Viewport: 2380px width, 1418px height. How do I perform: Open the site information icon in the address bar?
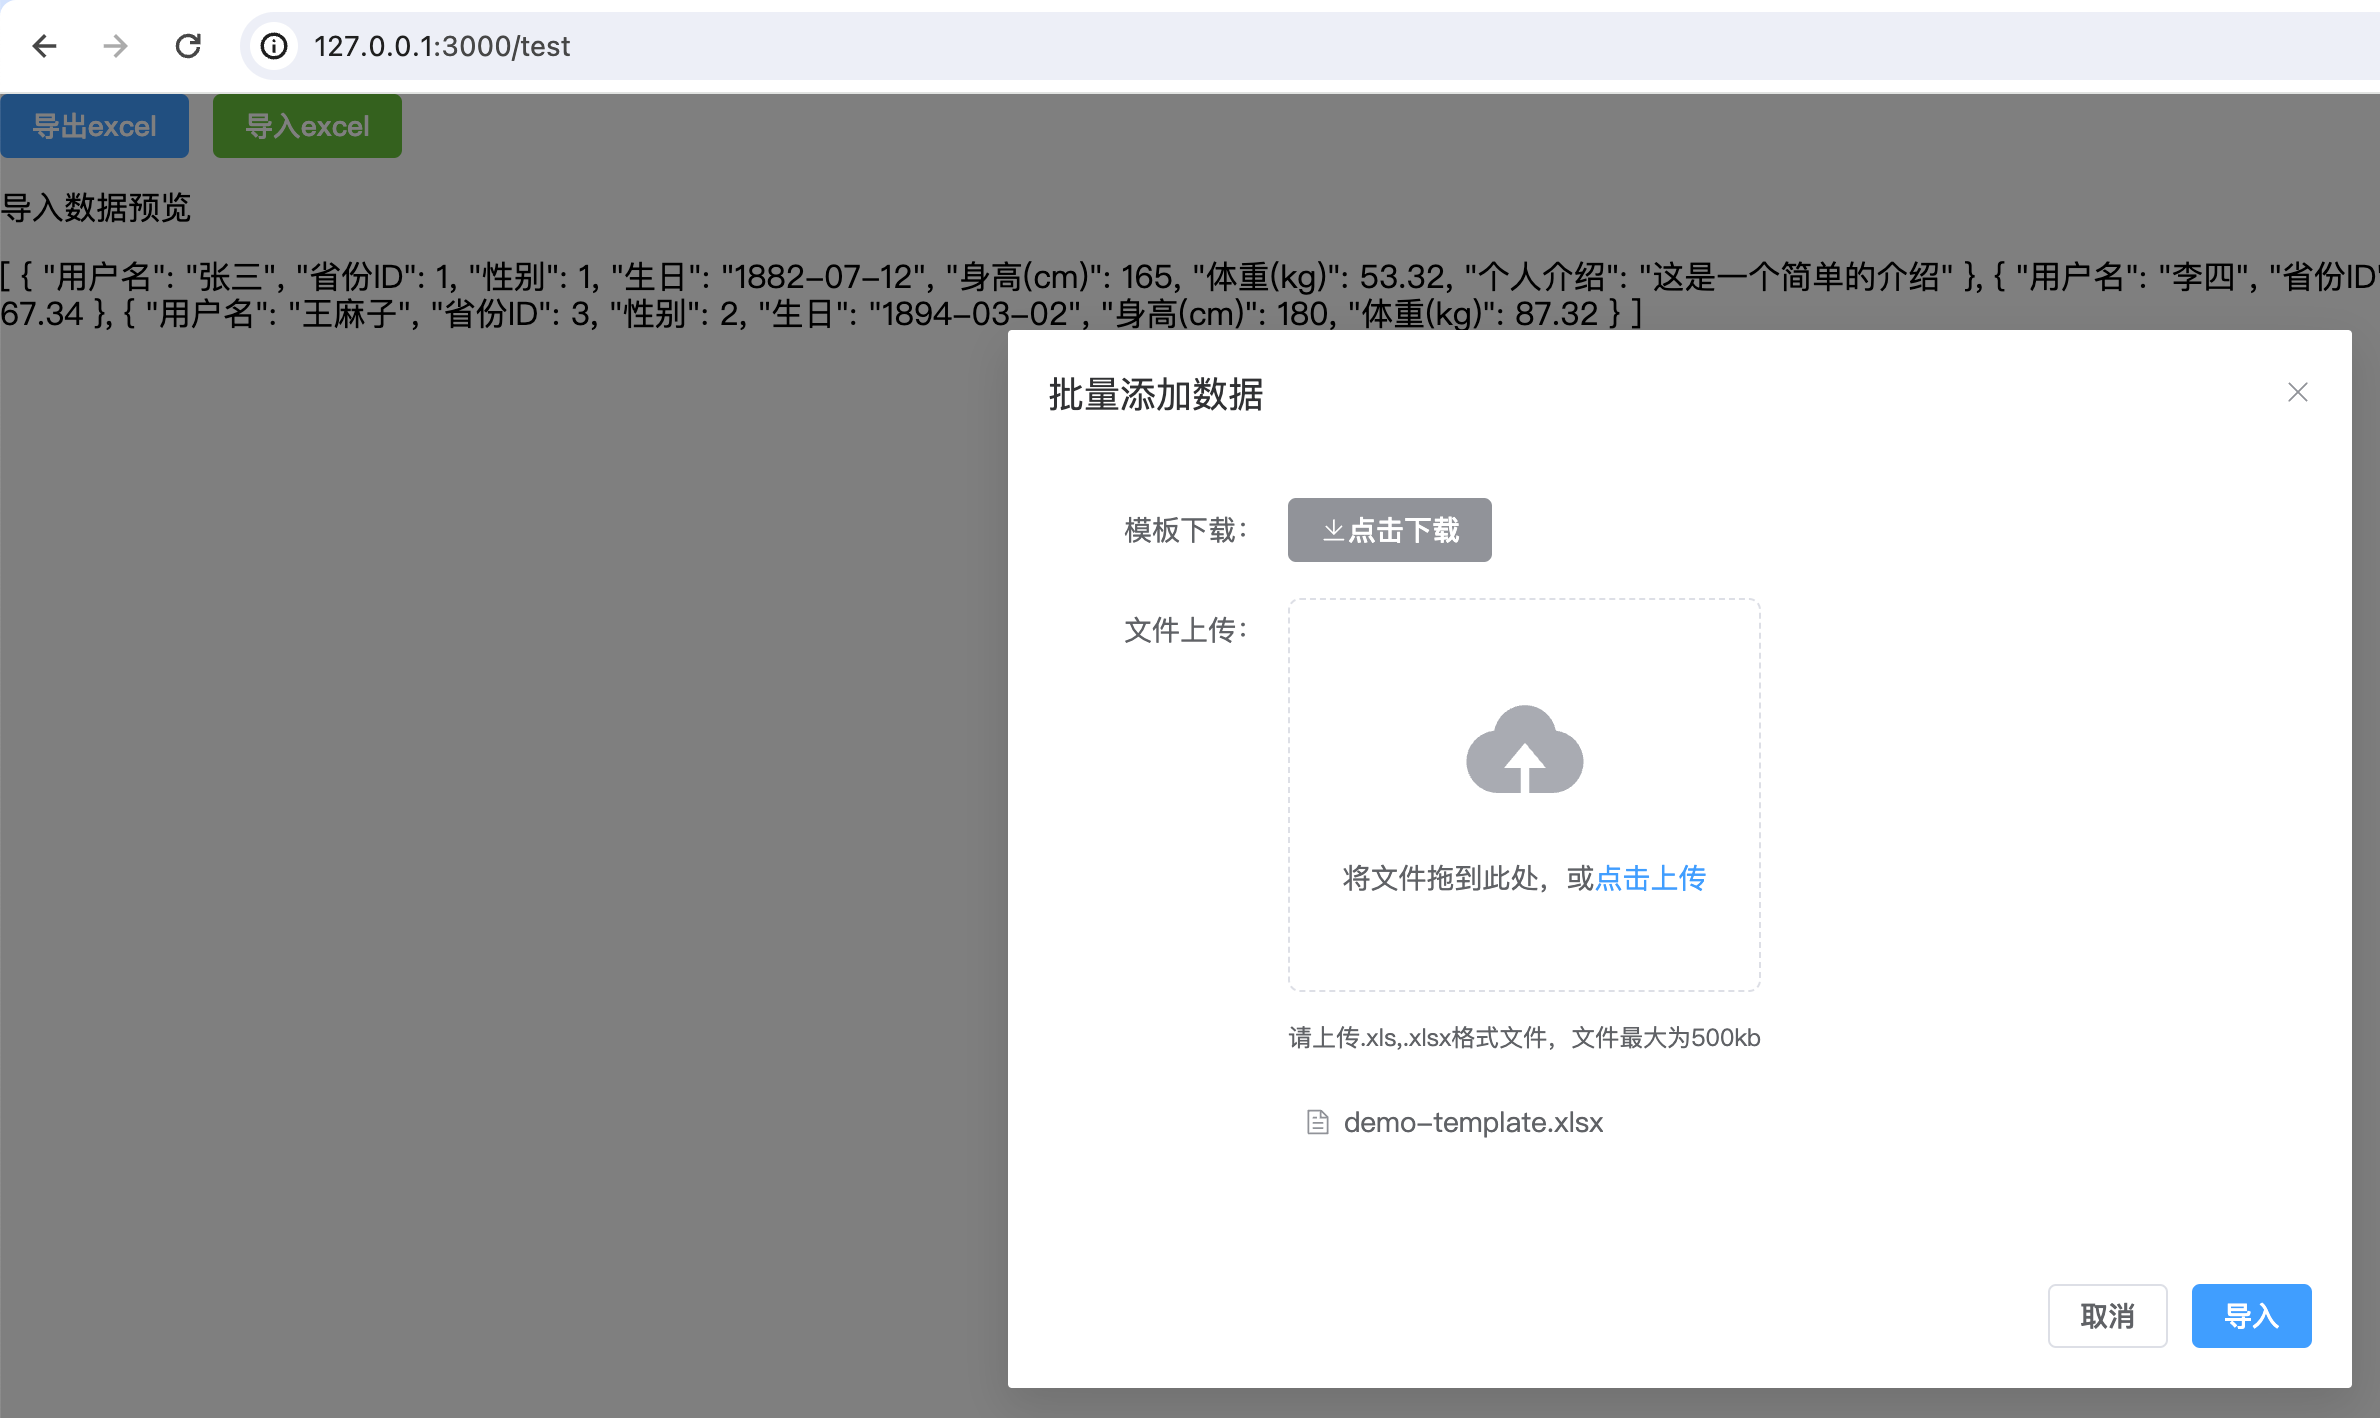pyautogui.click(x=274, y=46)
